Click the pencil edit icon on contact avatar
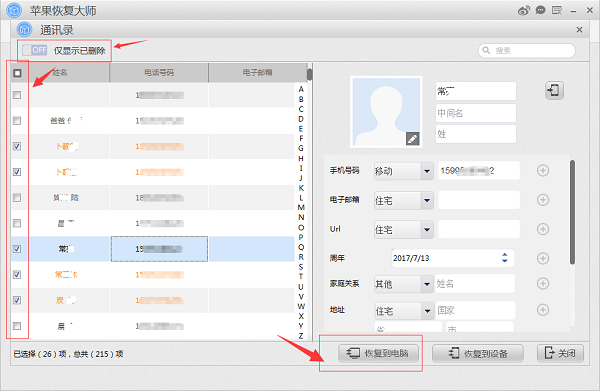600x391 pixels. click(x=412, y=139)
